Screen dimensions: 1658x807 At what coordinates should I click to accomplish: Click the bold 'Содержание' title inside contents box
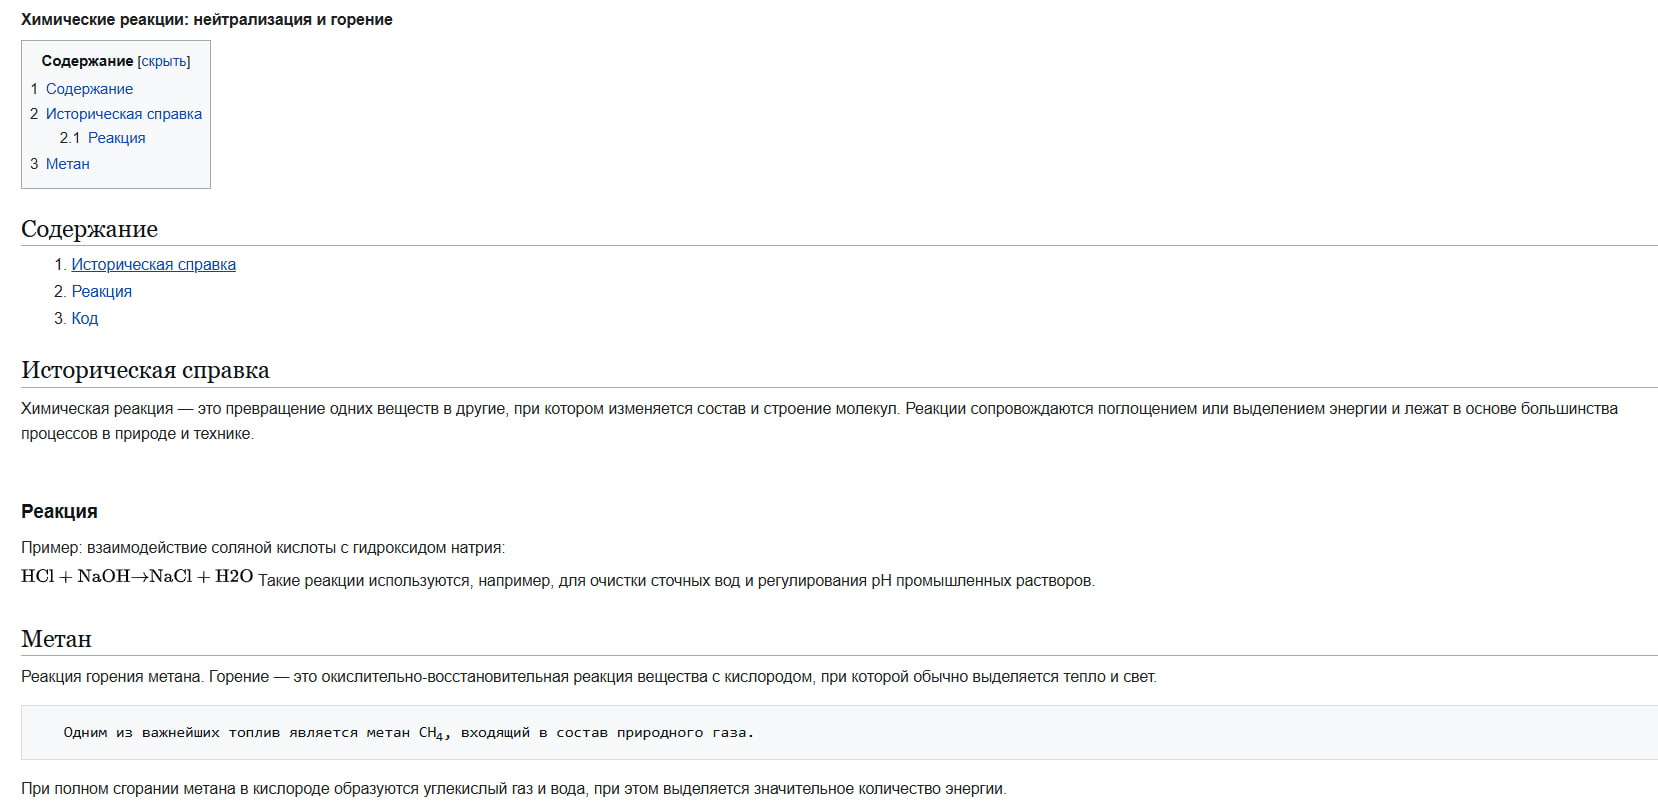click(87, 62)
